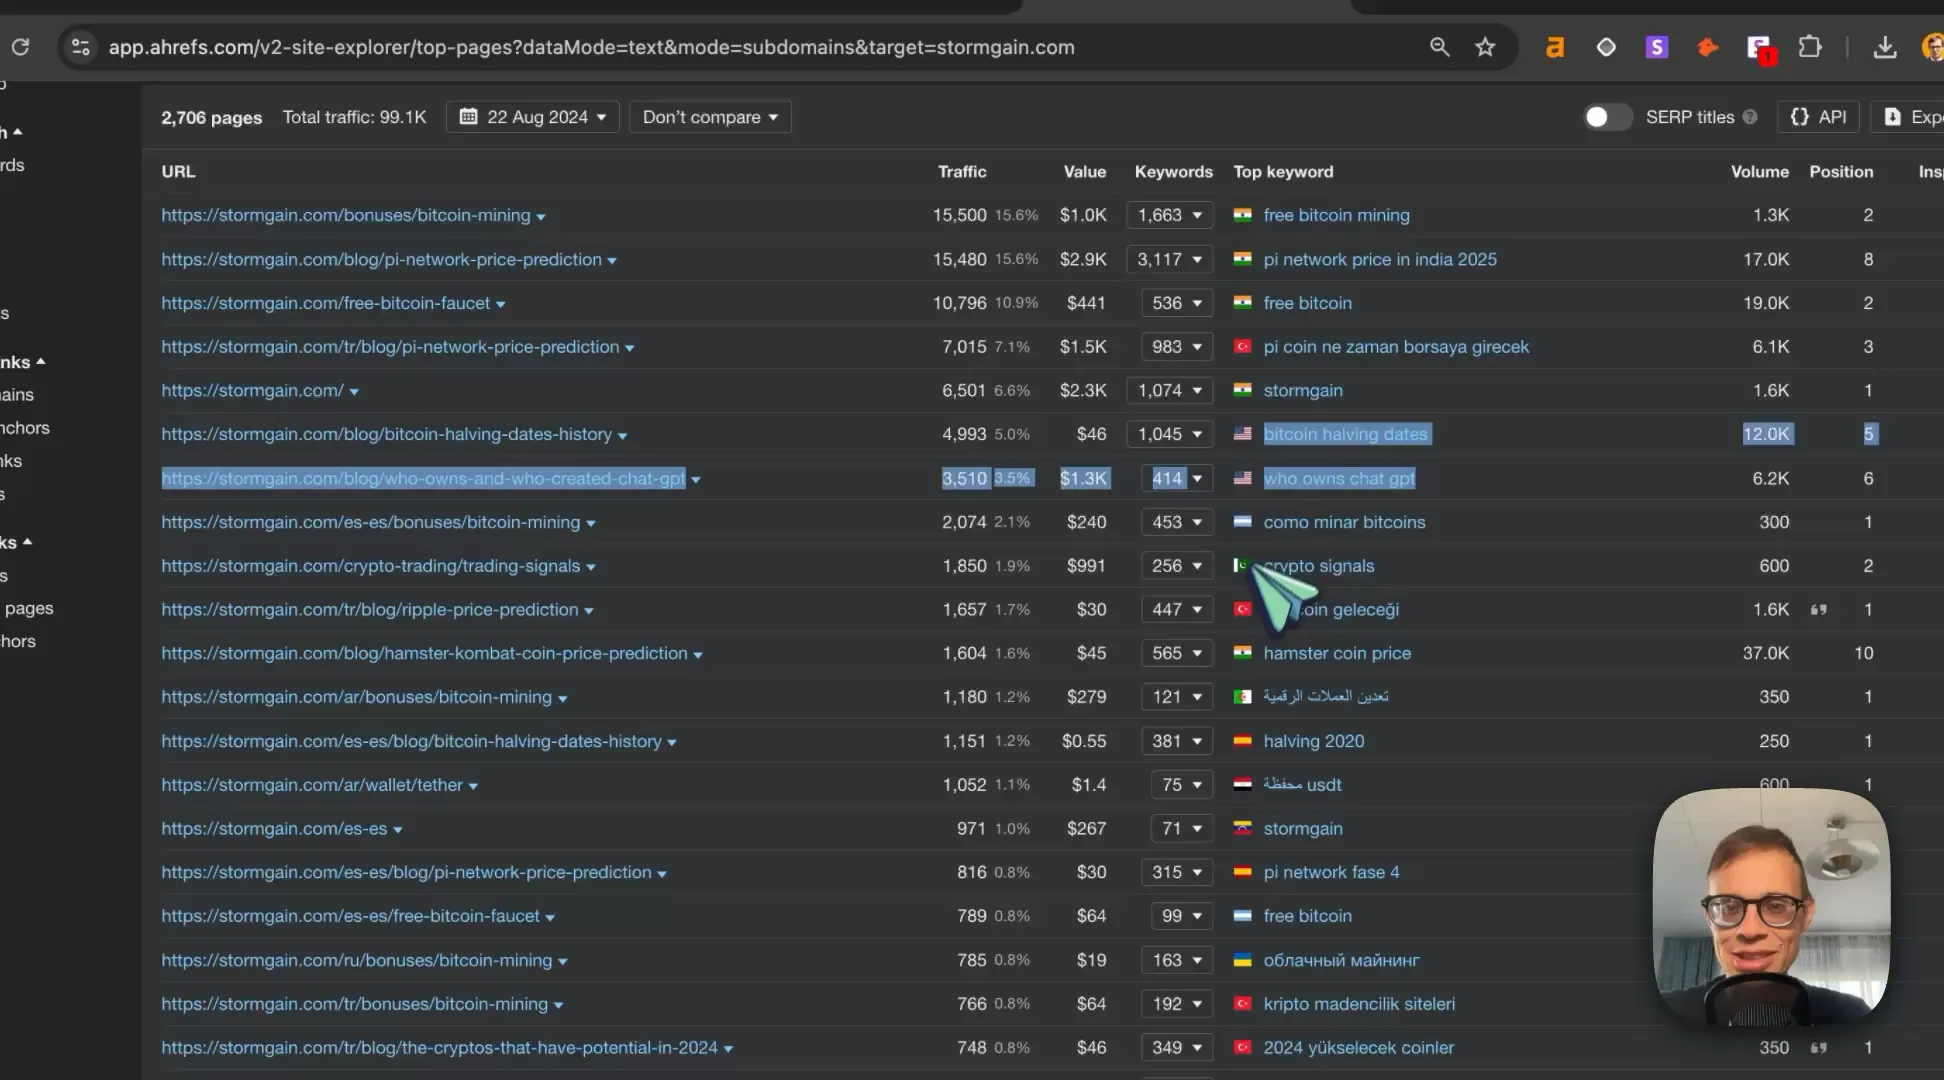
Task: Sort by Volume column header
Action: pyautogui.click(x=1760, y=172)
